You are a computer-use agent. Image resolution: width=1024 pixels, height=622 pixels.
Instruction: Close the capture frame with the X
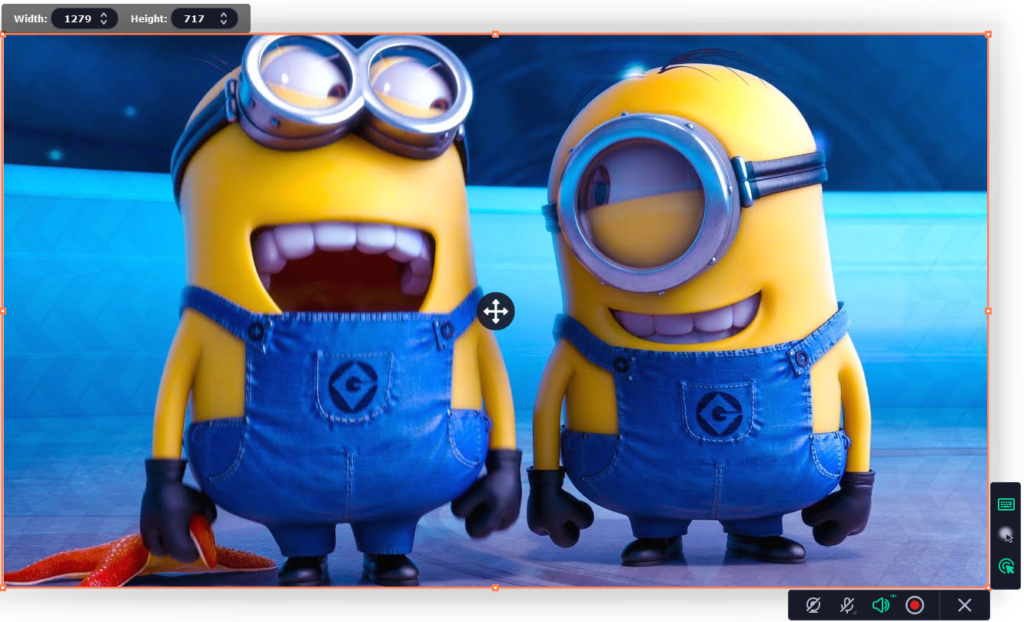(965, 605)
